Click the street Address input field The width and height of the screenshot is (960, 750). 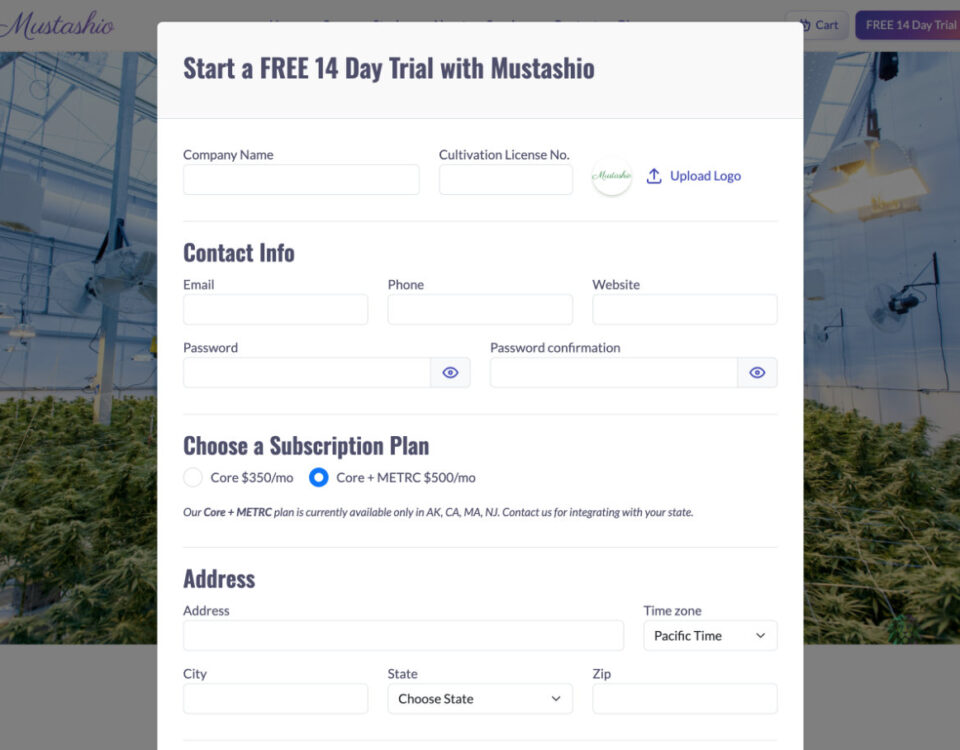pyautogui.click(x=403, y=636)
